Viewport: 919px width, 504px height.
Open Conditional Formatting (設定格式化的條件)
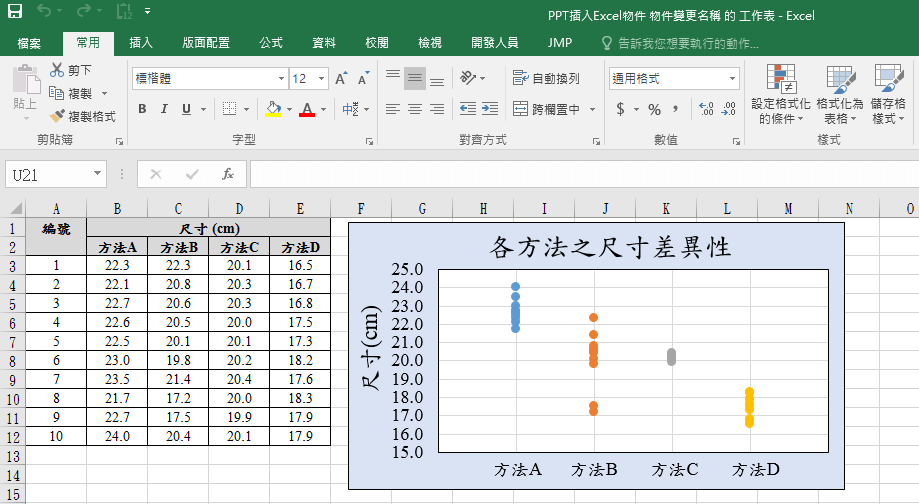click(780, 95)
